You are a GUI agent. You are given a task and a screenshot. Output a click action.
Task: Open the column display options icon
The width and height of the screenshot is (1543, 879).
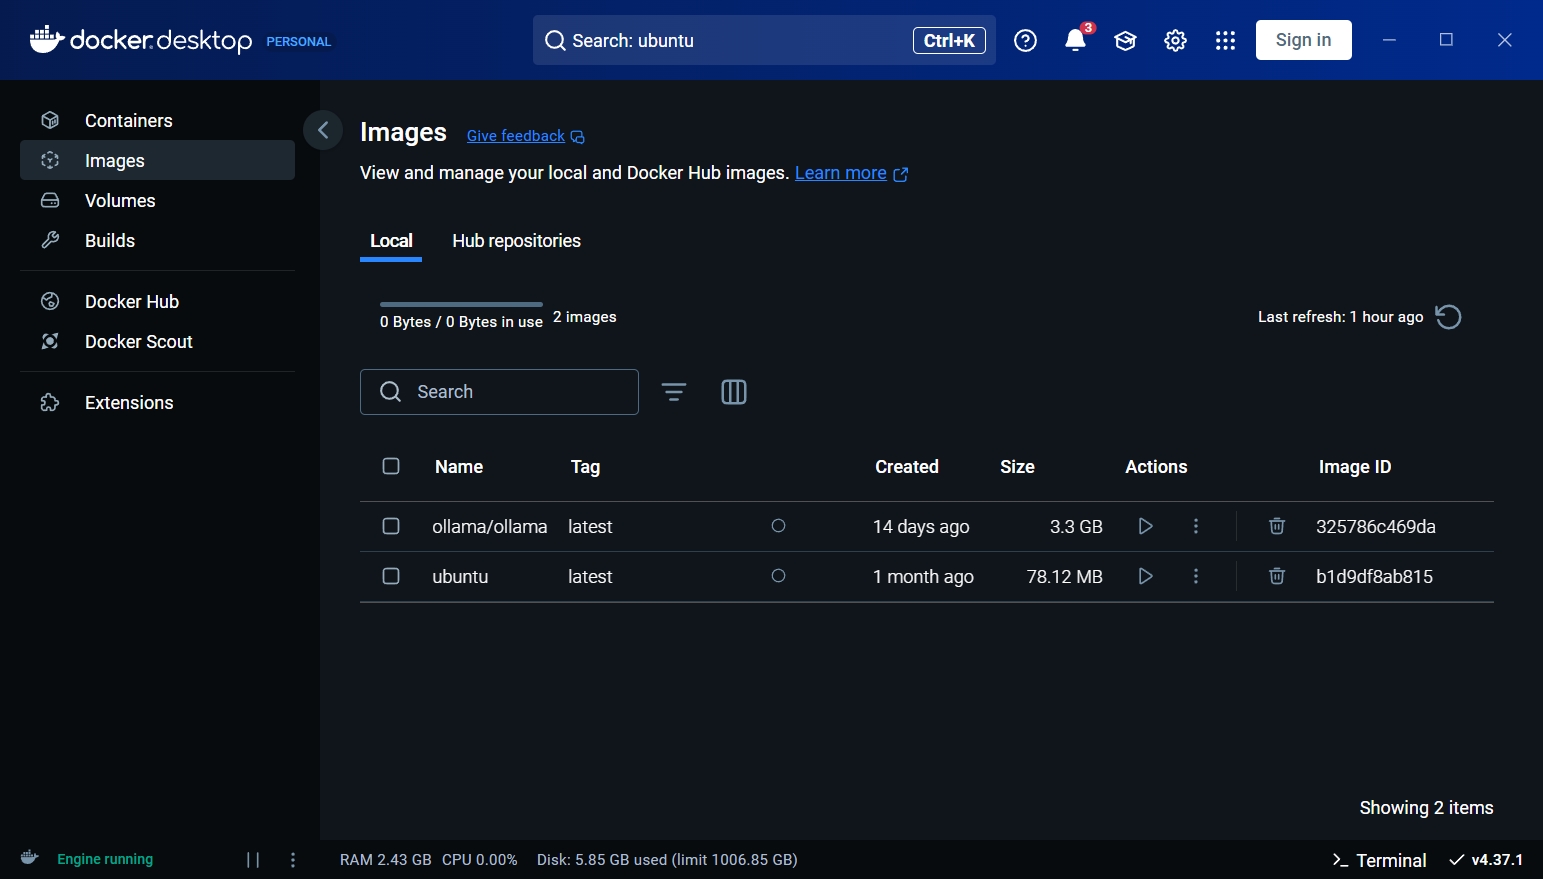point(734,392)
